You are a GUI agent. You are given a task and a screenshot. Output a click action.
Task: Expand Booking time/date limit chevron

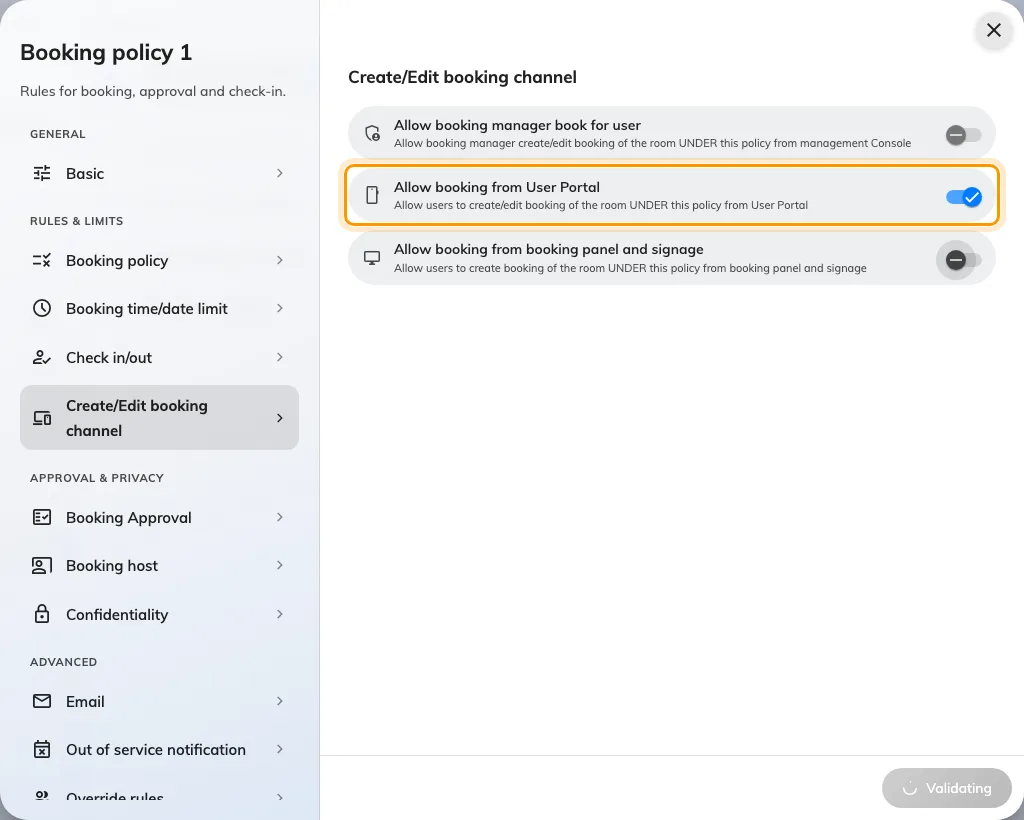280,308
